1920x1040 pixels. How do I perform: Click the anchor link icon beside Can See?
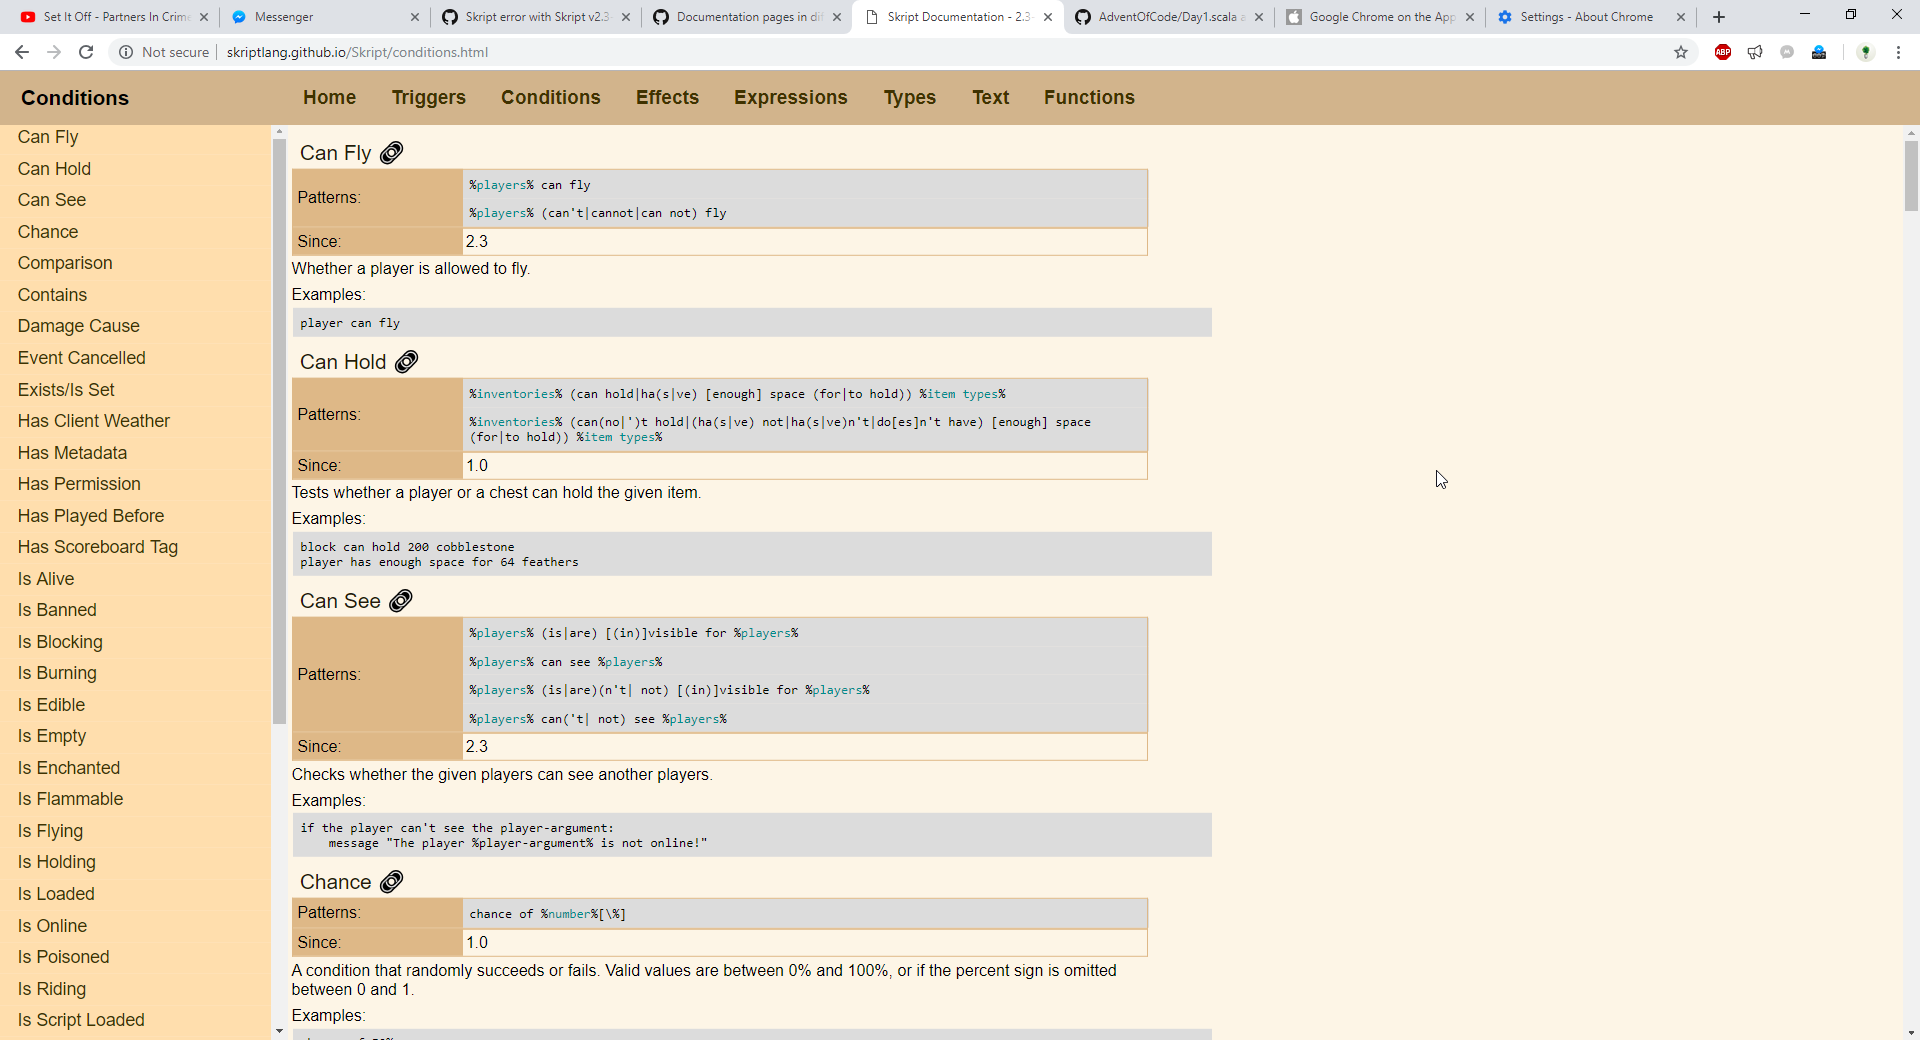tap(400, 601)
